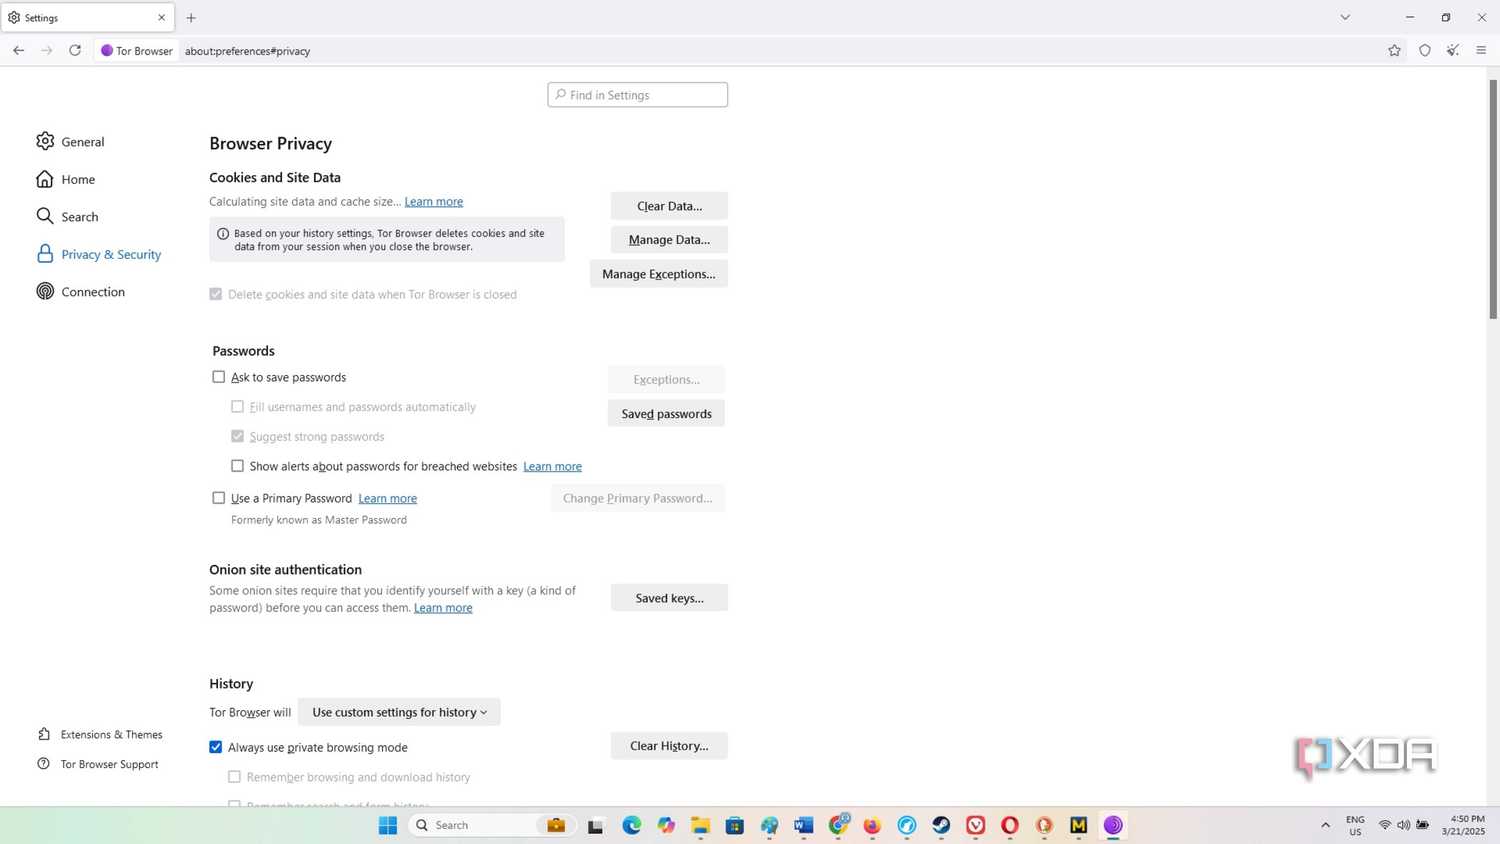Uncheck Always use private browsing mode

point(215,747)
